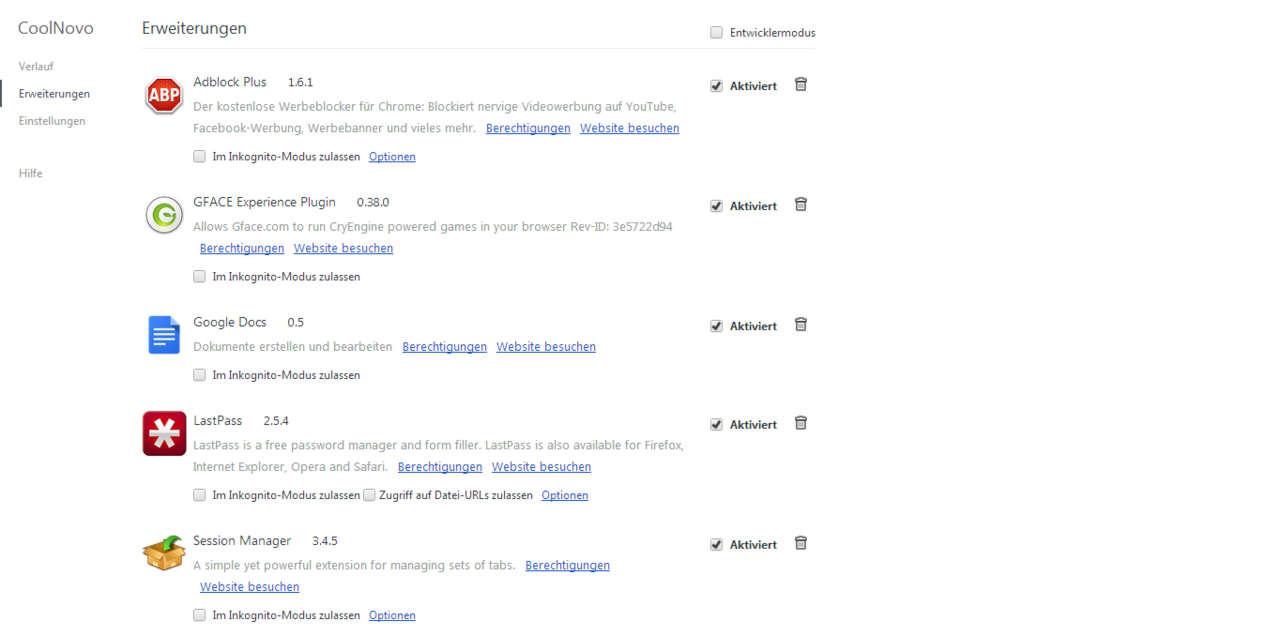Select Erweiterungen in the sidebar
1280x636 pixels.
point(54,94)
